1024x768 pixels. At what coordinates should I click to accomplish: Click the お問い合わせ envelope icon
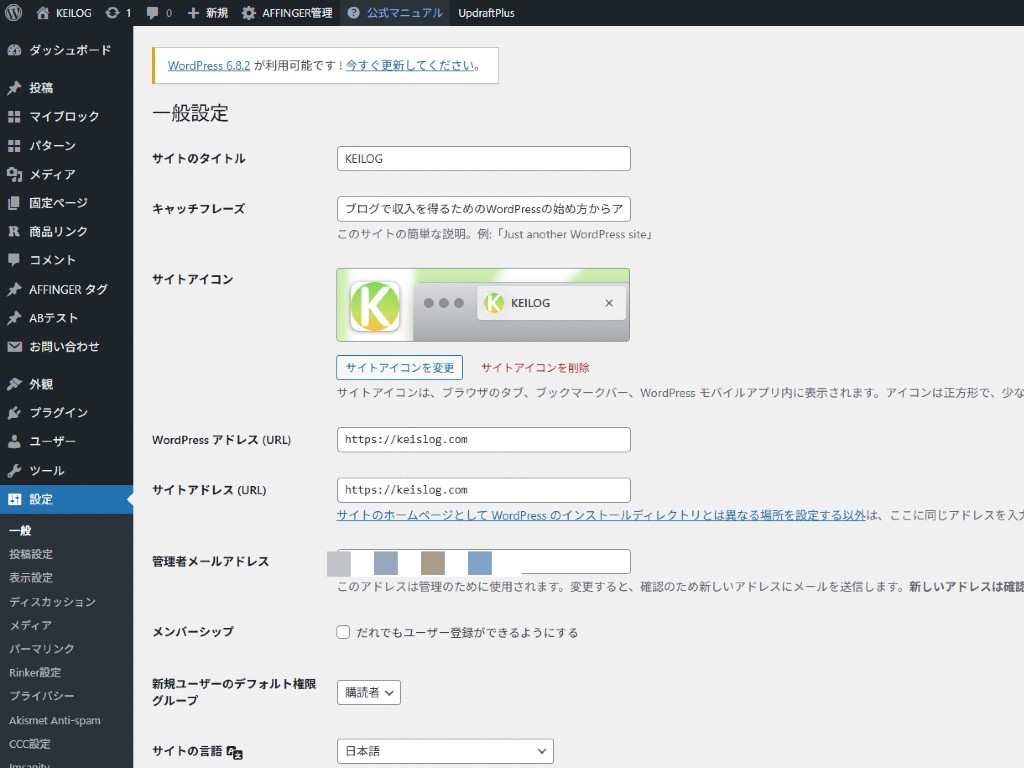coord(14,346)
